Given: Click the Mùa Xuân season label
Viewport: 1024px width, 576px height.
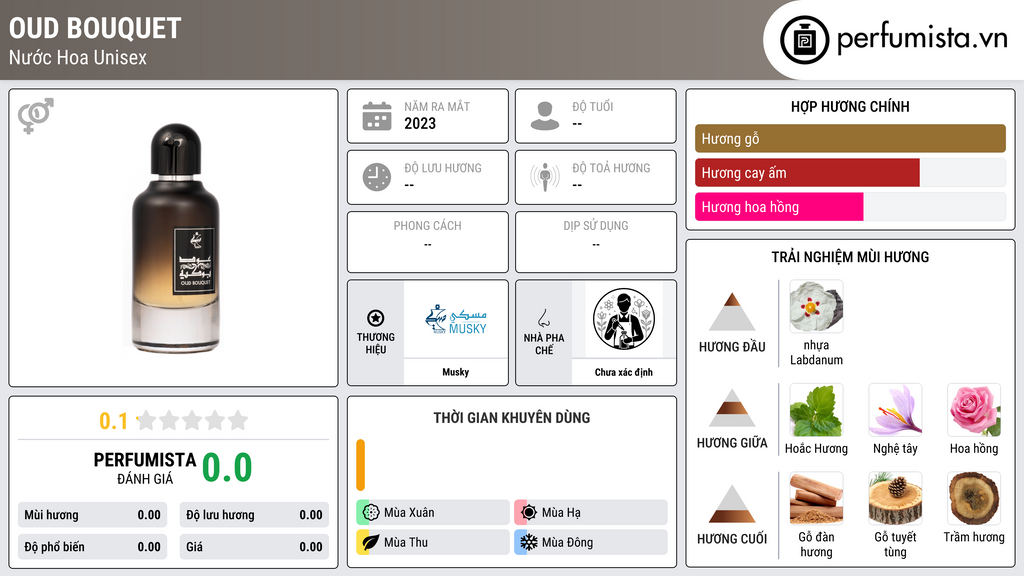Looking at the screenshot, I should [409, 513].
